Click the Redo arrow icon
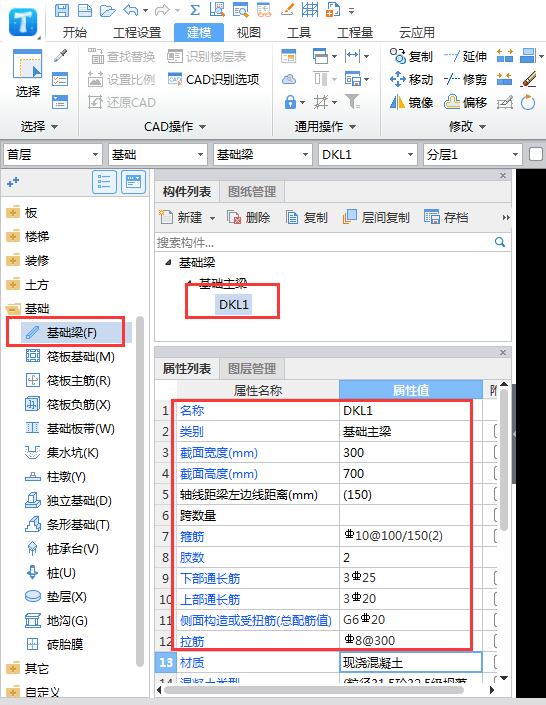Image resolution: width=546 pixels, height=705 pixels. click(x=162, y=10)
